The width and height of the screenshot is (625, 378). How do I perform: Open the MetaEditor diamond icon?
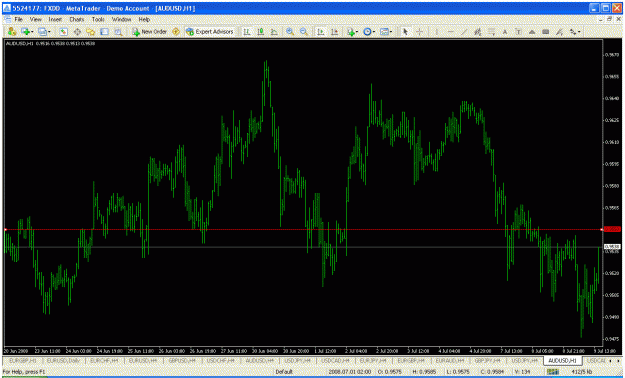[176, 32]
